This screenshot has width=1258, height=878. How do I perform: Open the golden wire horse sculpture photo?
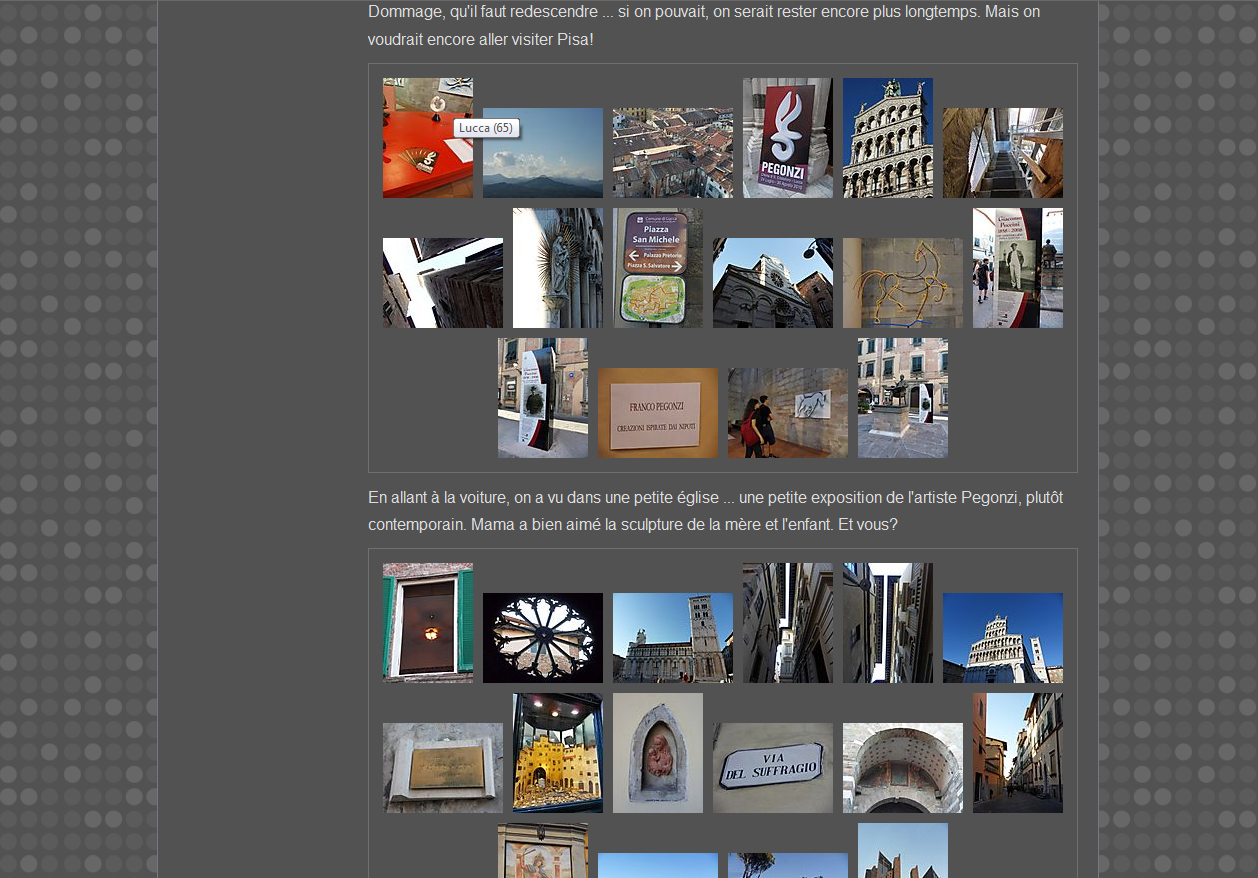click(902, 282)
